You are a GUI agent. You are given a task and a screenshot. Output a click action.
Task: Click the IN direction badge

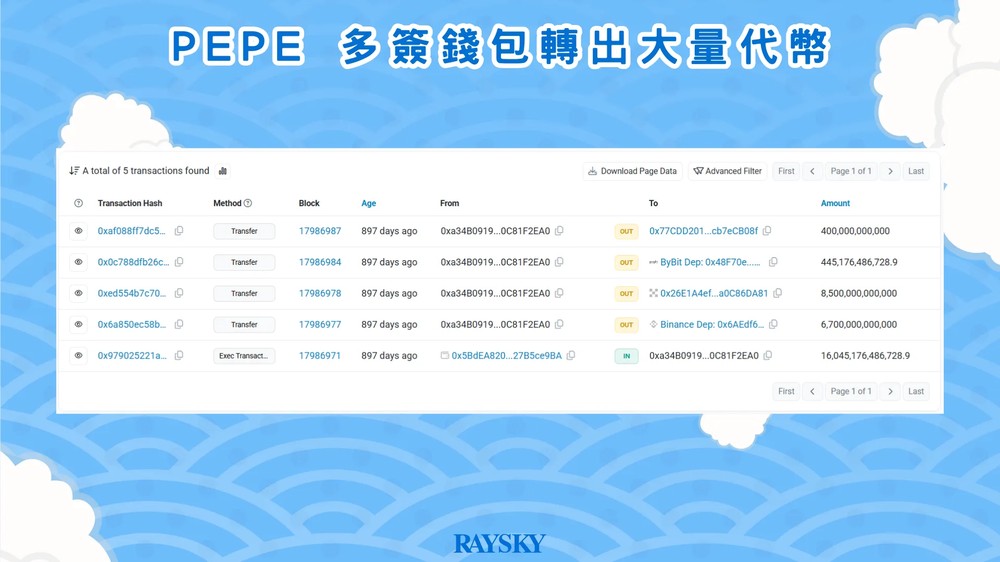pos(626,356)
